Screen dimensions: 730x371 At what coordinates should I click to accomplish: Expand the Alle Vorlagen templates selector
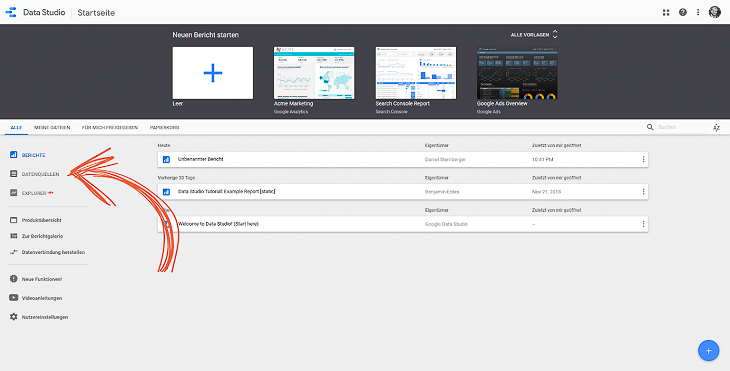(x=534, y=35)
